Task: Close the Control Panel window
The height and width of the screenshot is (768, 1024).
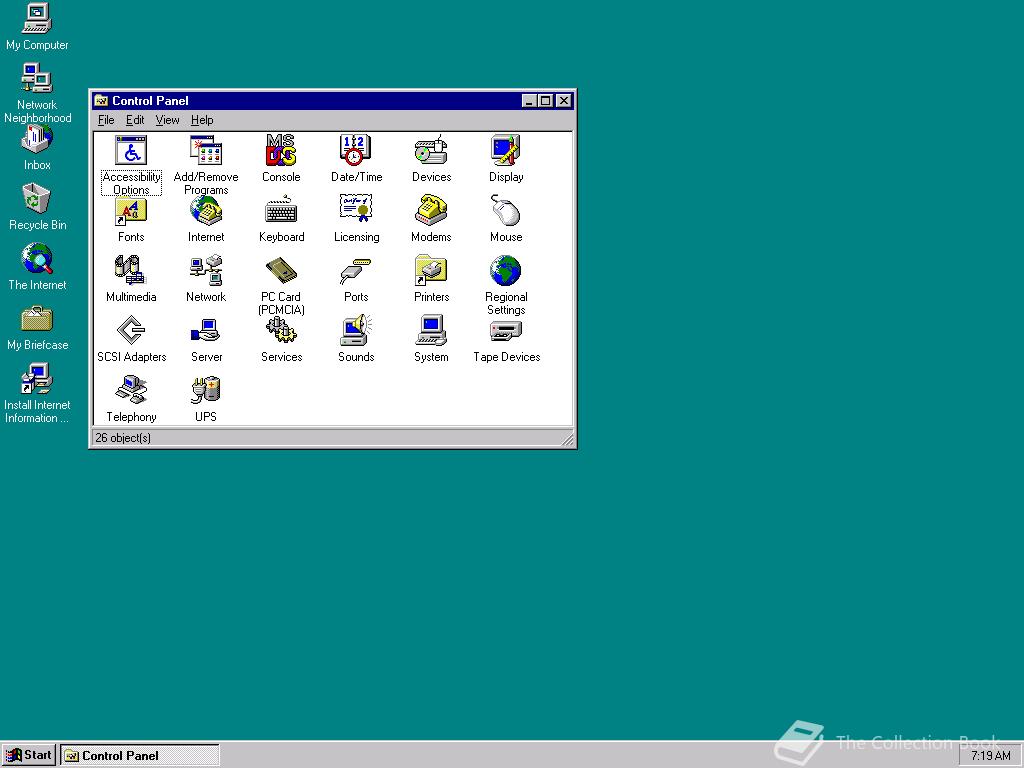Action: (x=564, y=101)
